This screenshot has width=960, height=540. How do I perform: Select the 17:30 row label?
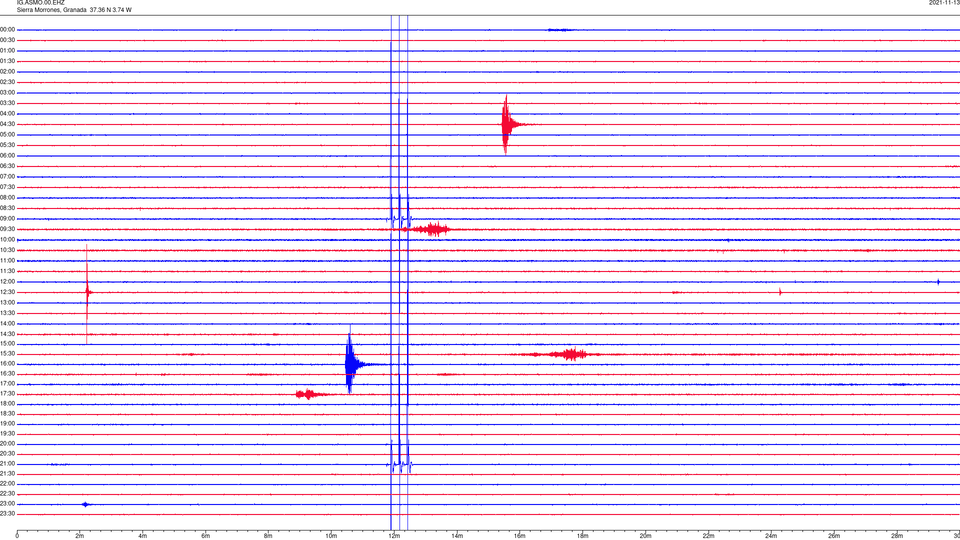(8, 394)
